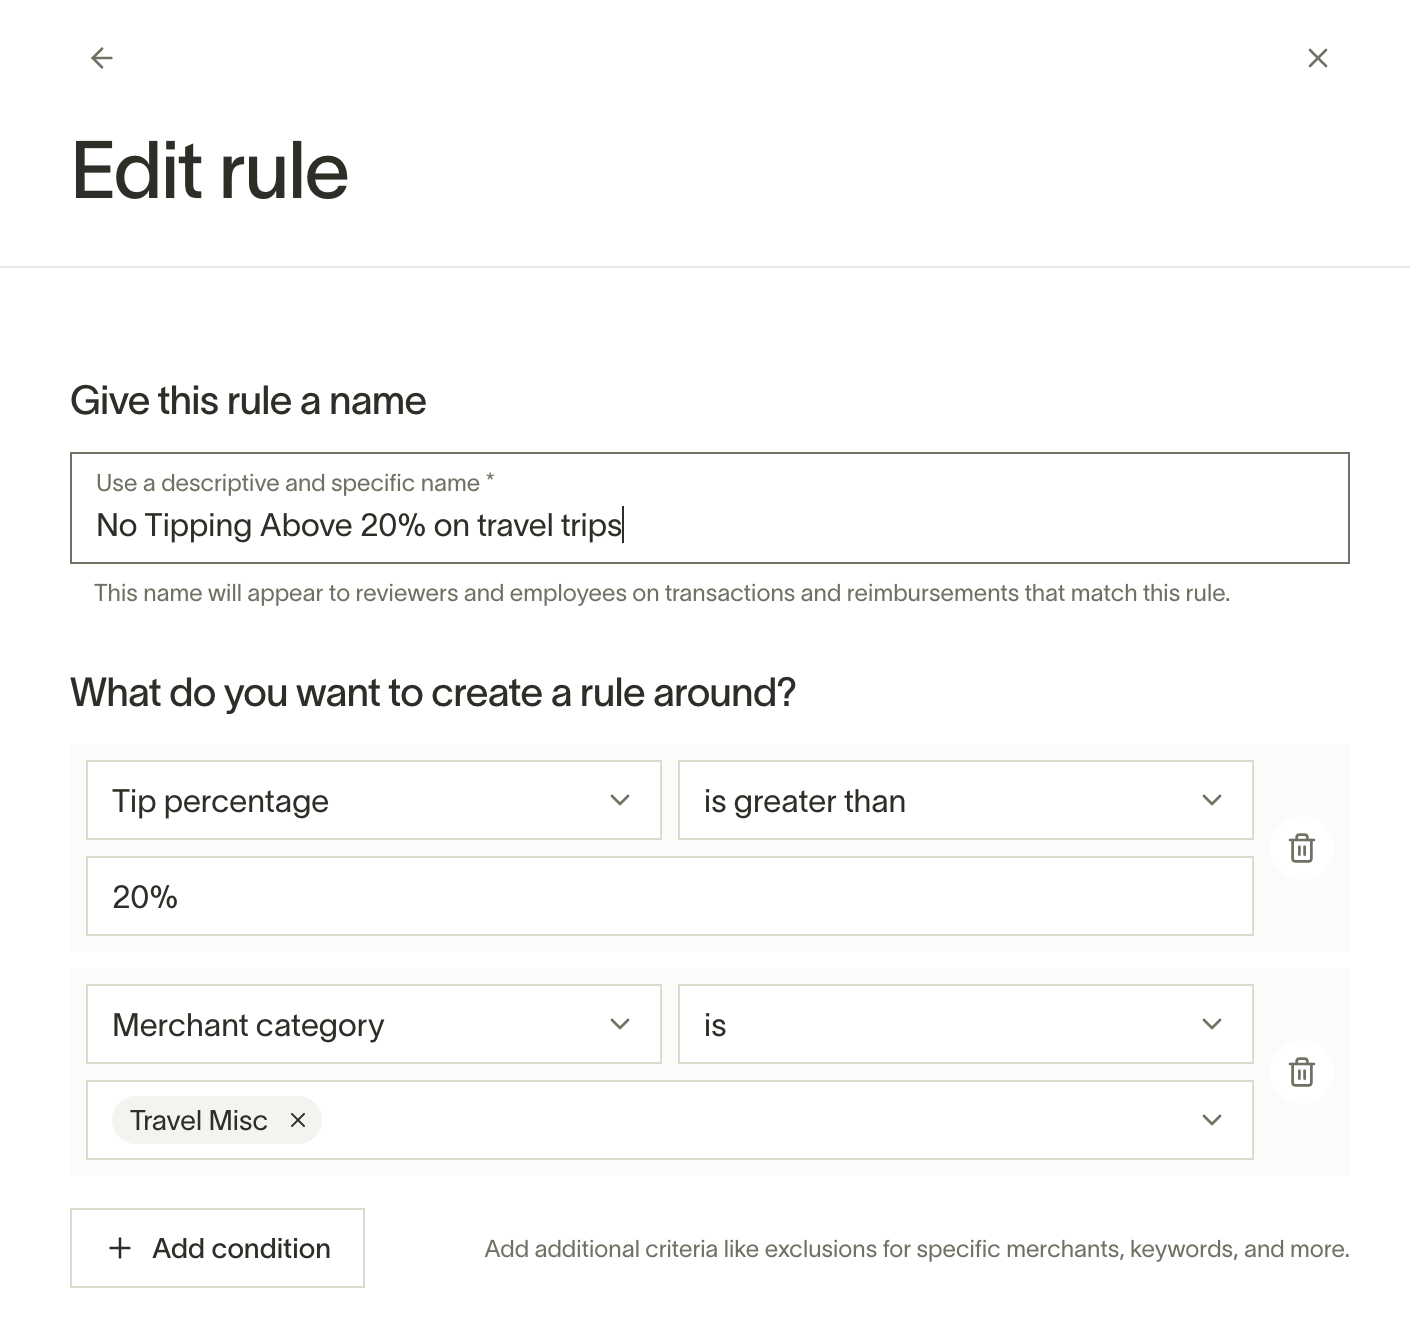Image resolution: width=1410 pixels, height=1326 pixels.
Task: Close the Edit rule dialog
Action: 1317,58
